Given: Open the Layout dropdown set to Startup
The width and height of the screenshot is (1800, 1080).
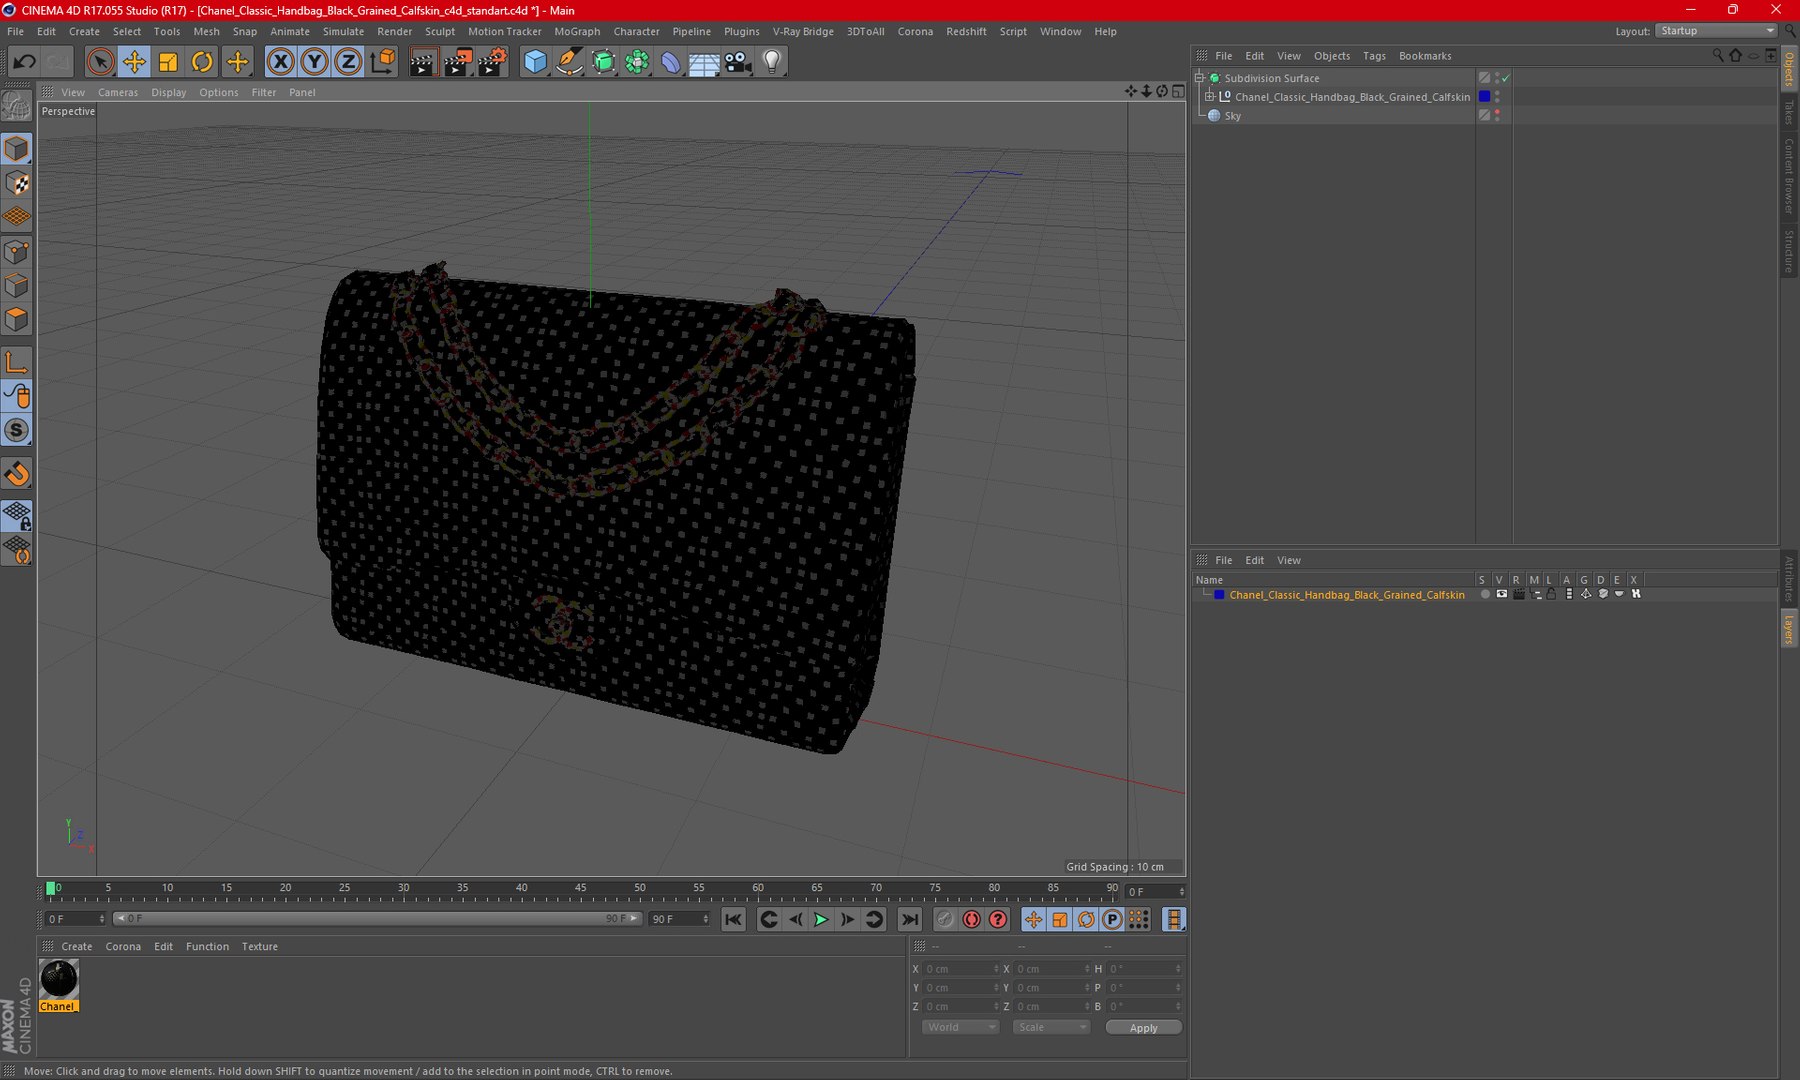Looking at the screenshot, I should 1716,31.
